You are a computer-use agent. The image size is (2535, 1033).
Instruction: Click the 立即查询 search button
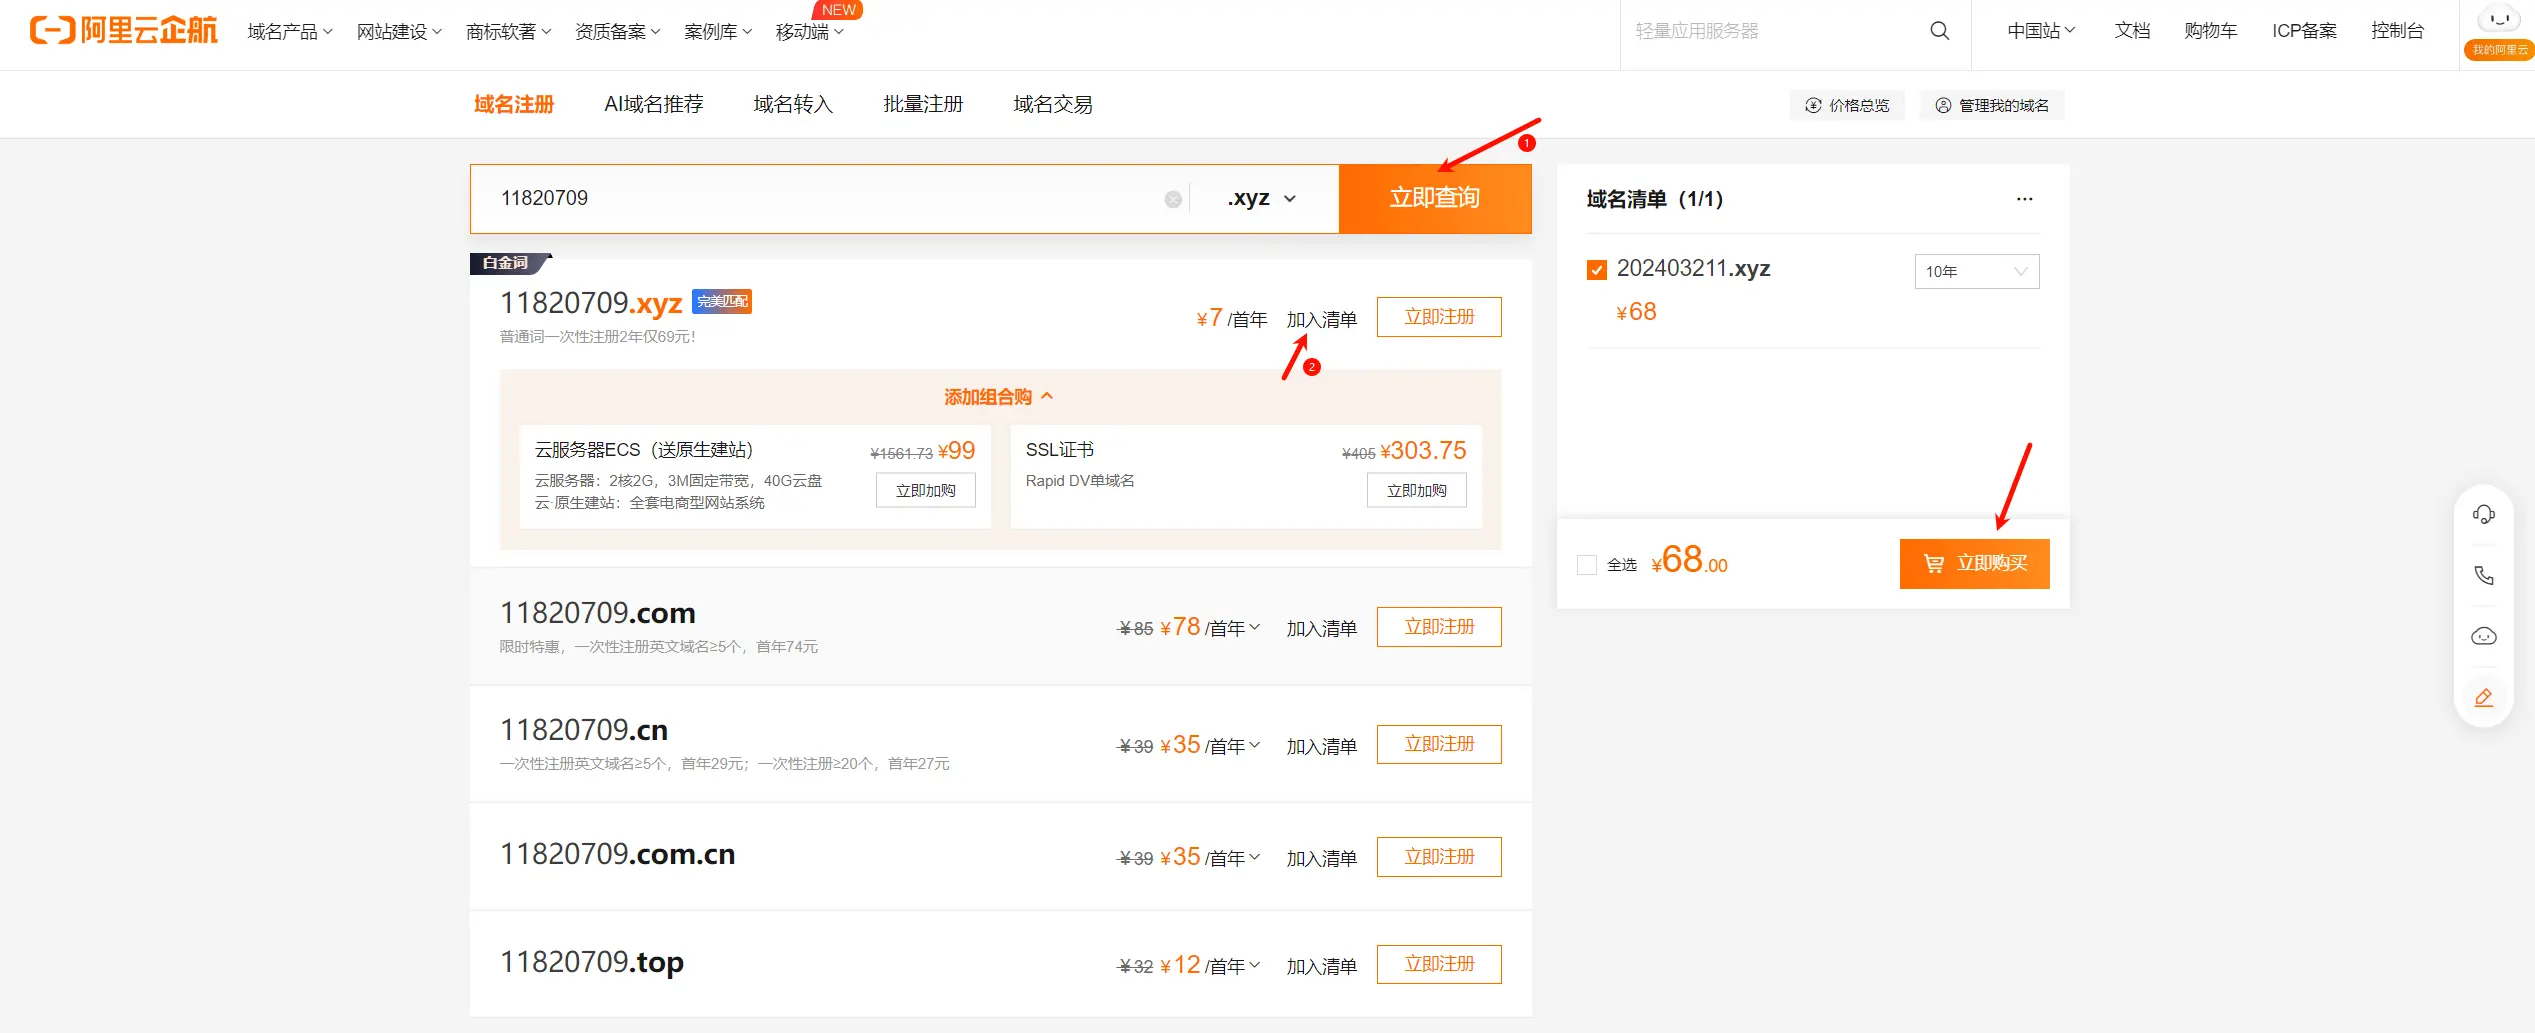tap(1434, 199)
